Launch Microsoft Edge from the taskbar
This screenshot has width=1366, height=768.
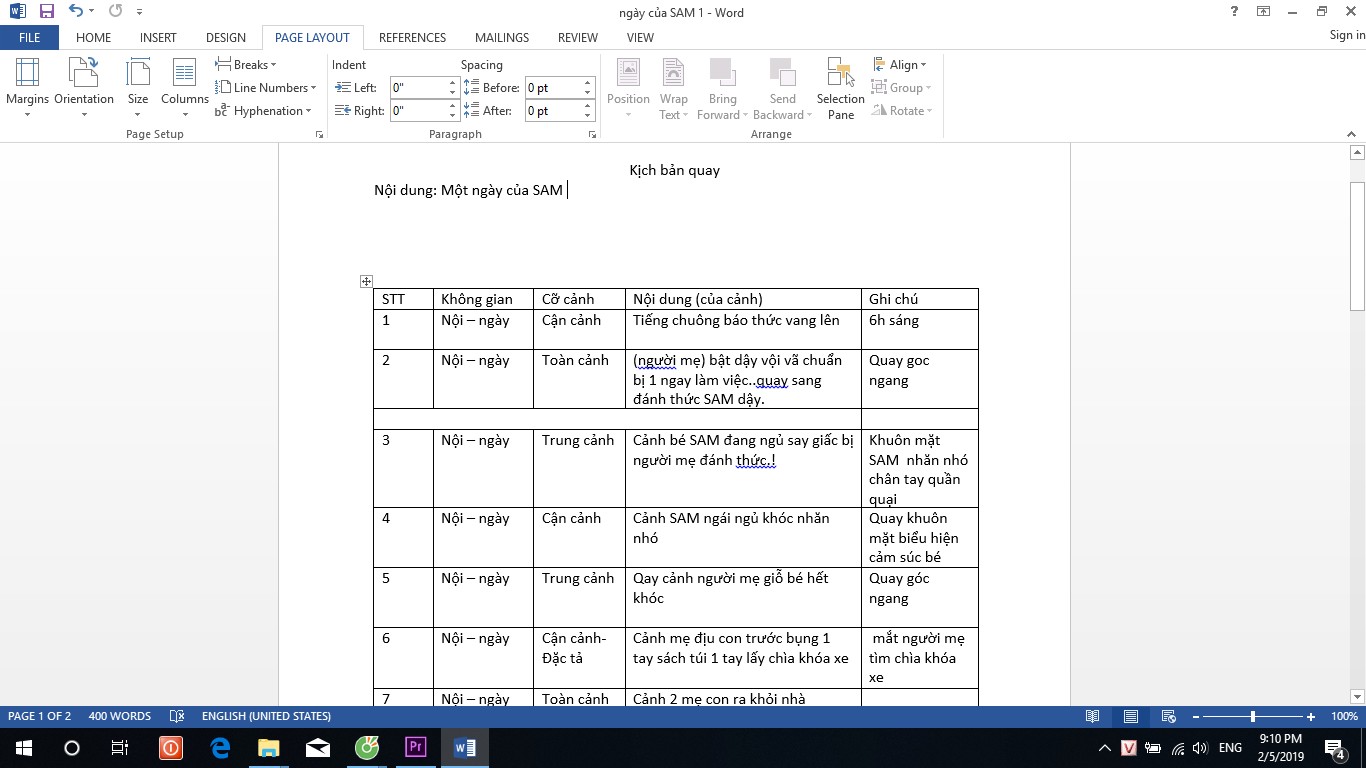(x=220, y=747)
